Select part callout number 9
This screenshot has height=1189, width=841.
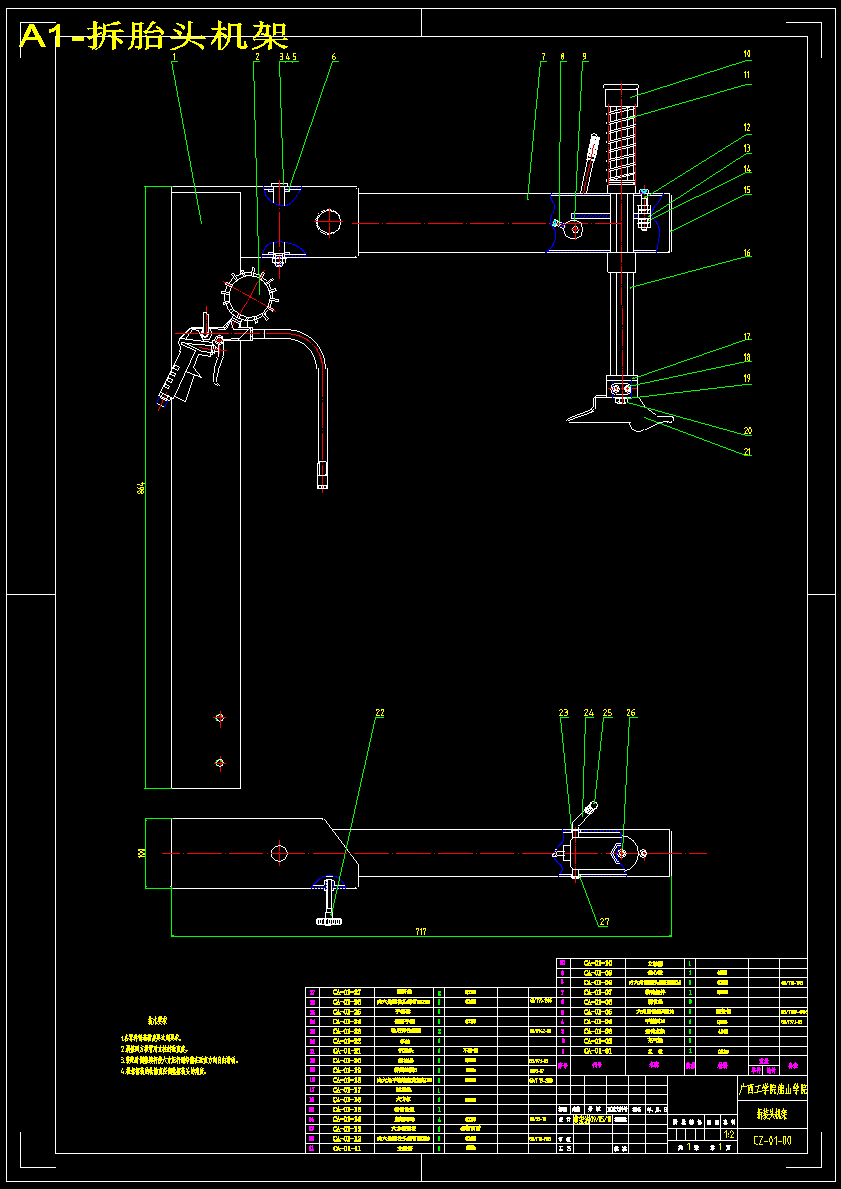tap(584, 56)
